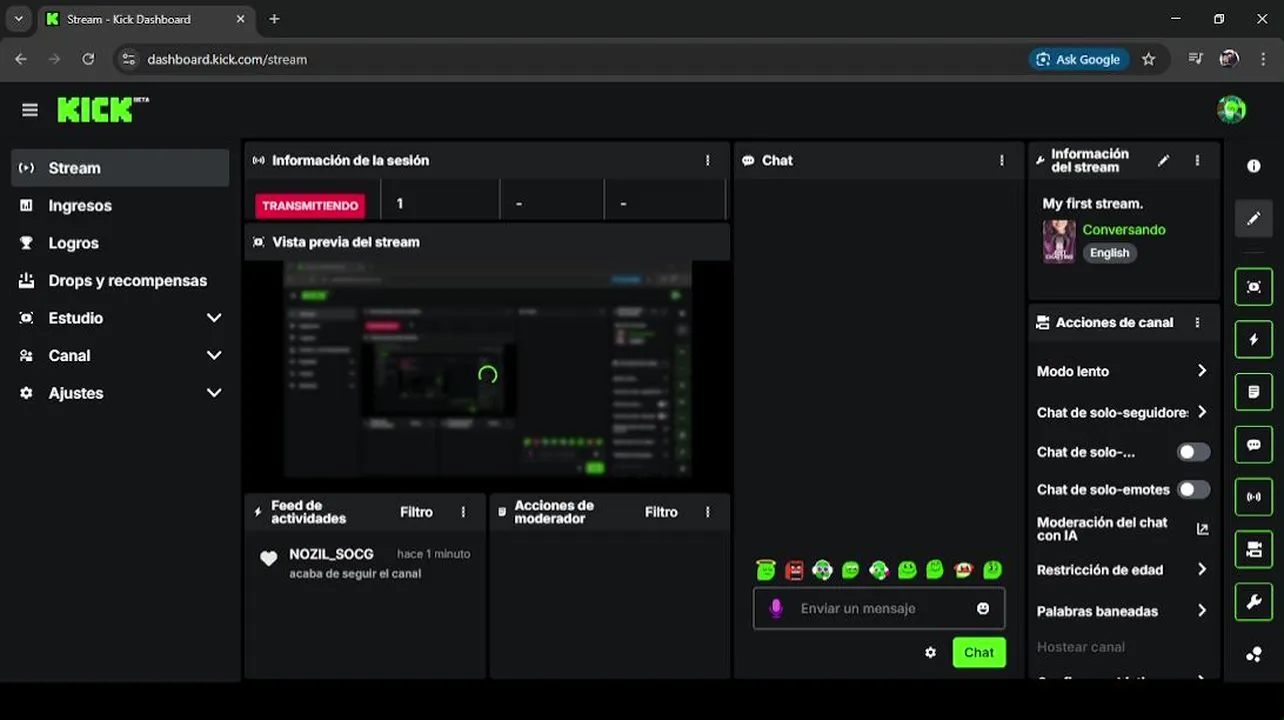Click the TRANSMITIENDO status badge
The height and width of the screenshot is (720, 1284).
tap(310, 205)
